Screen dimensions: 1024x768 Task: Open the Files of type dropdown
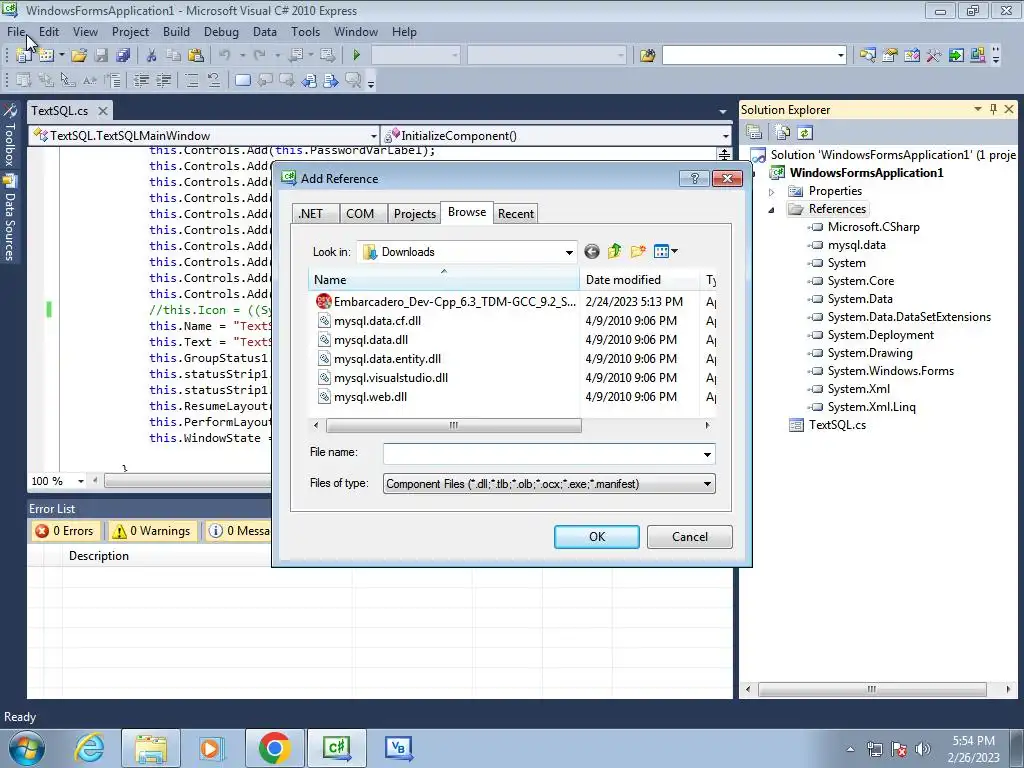click(707, 484)
